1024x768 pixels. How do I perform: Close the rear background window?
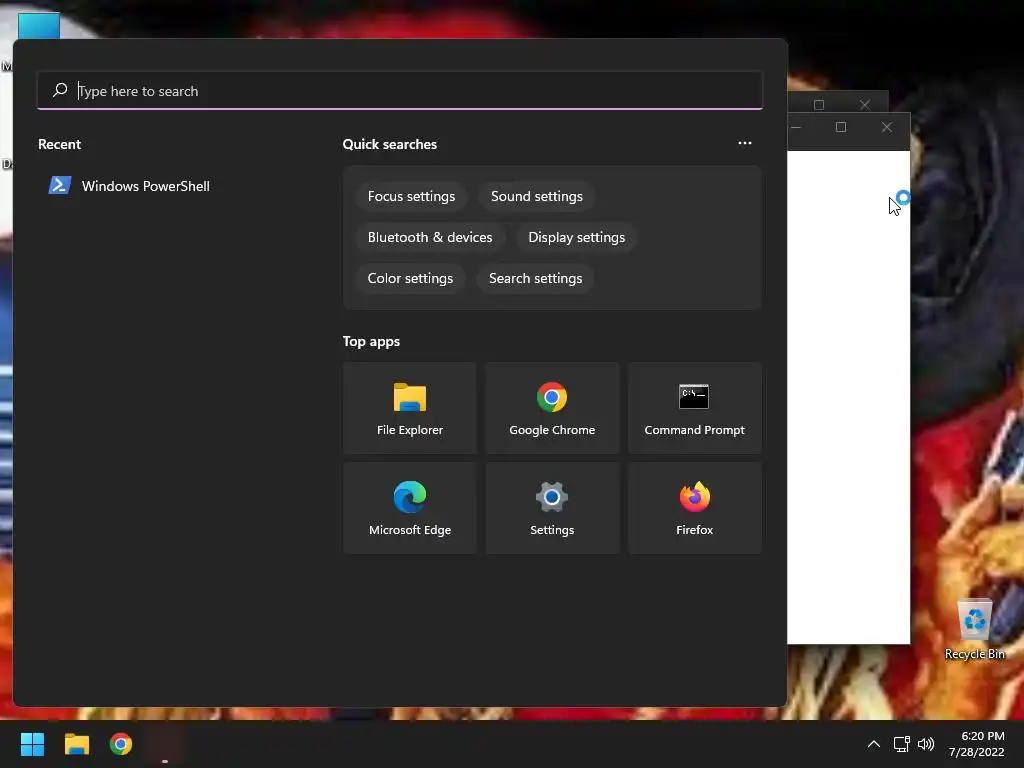[865, 104]
